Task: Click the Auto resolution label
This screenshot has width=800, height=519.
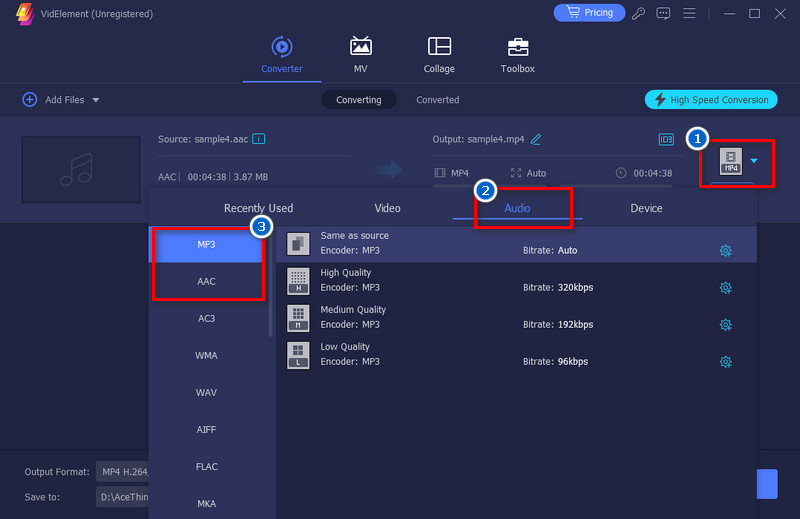Action: pos(536,174)
